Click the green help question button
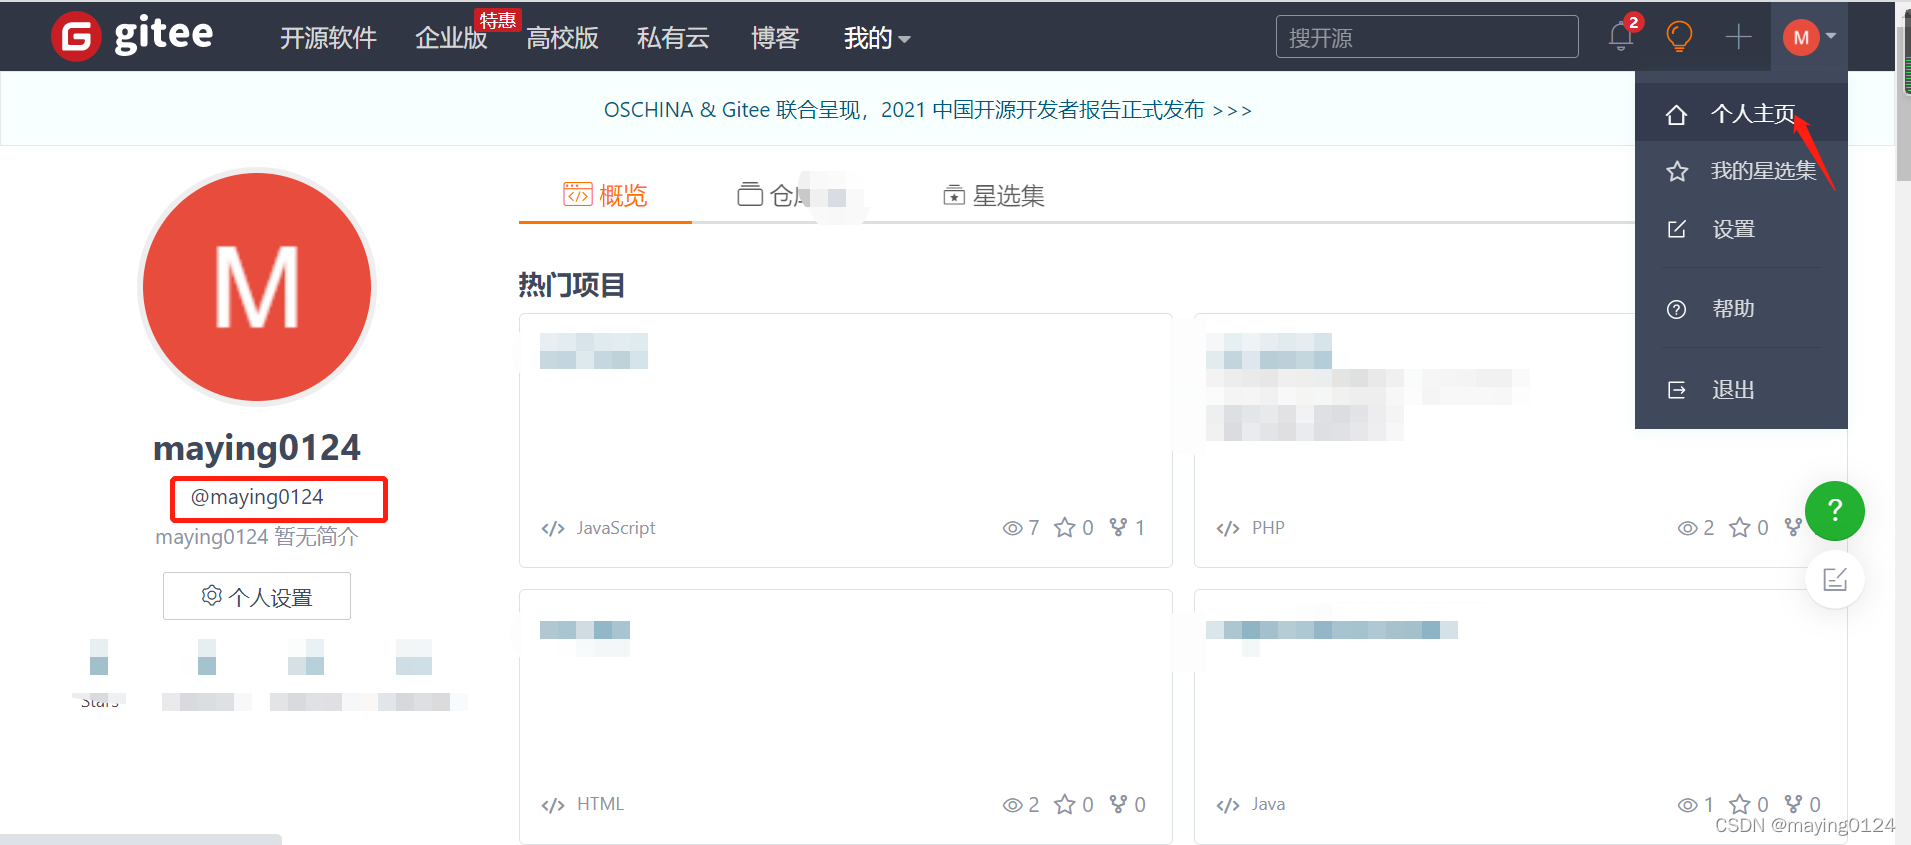This screenshot has width=1911, height=845. tap(1834, 511)
